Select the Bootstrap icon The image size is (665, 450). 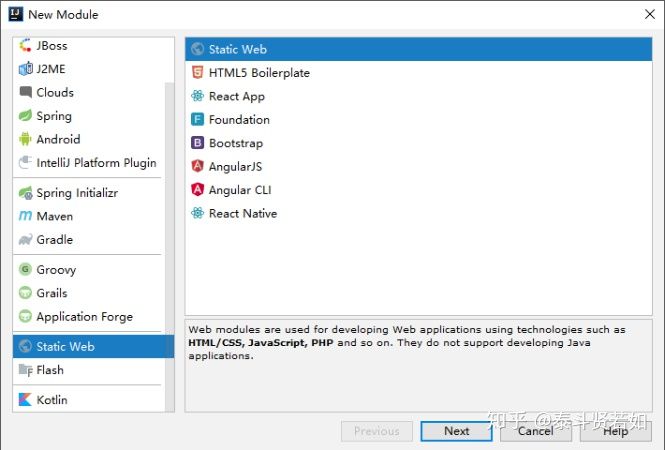pyautogui.click(x=198, y=143)
